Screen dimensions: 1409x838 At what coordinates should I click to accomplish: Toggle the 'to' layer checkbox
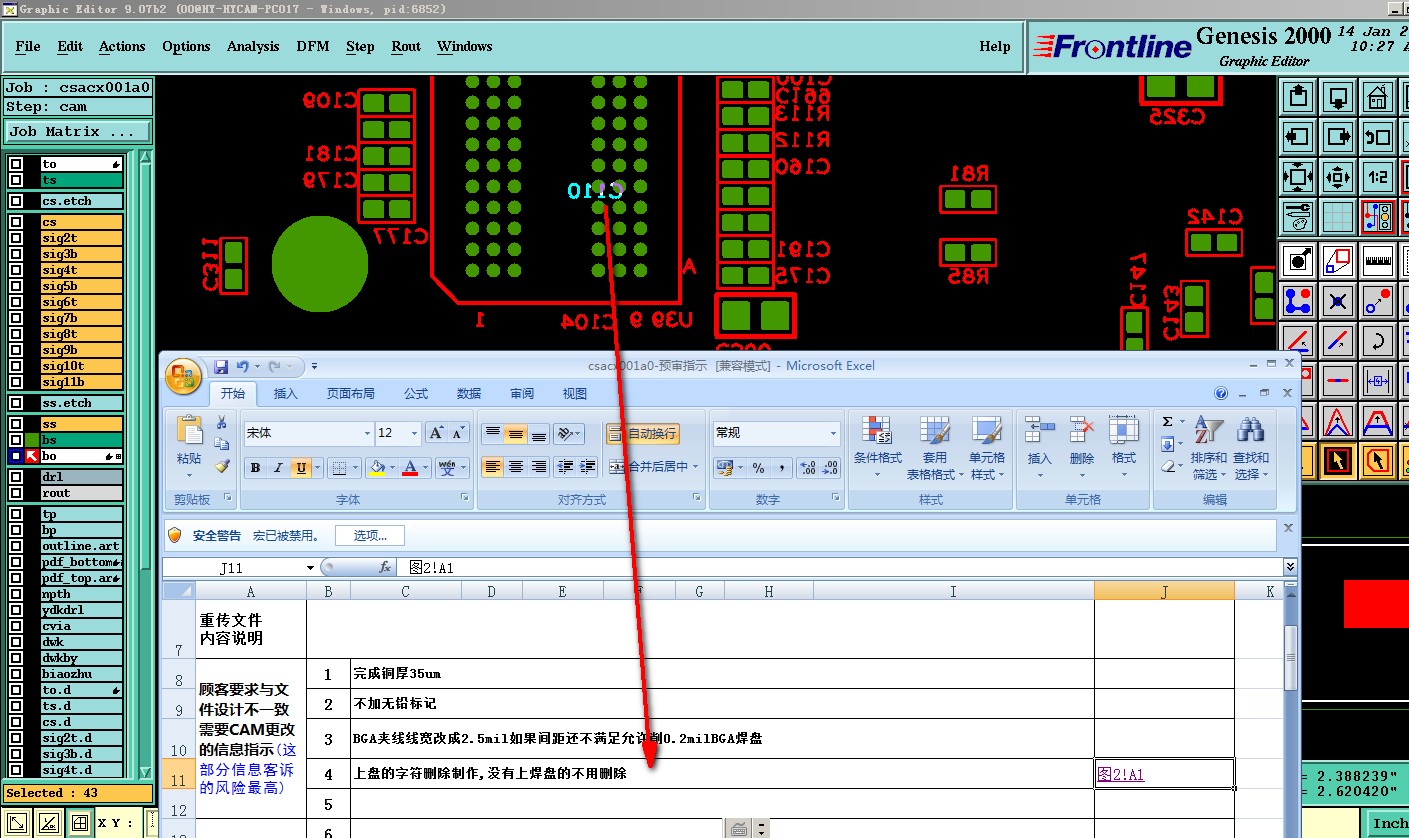pyautogui.click(x=16, y=164)
